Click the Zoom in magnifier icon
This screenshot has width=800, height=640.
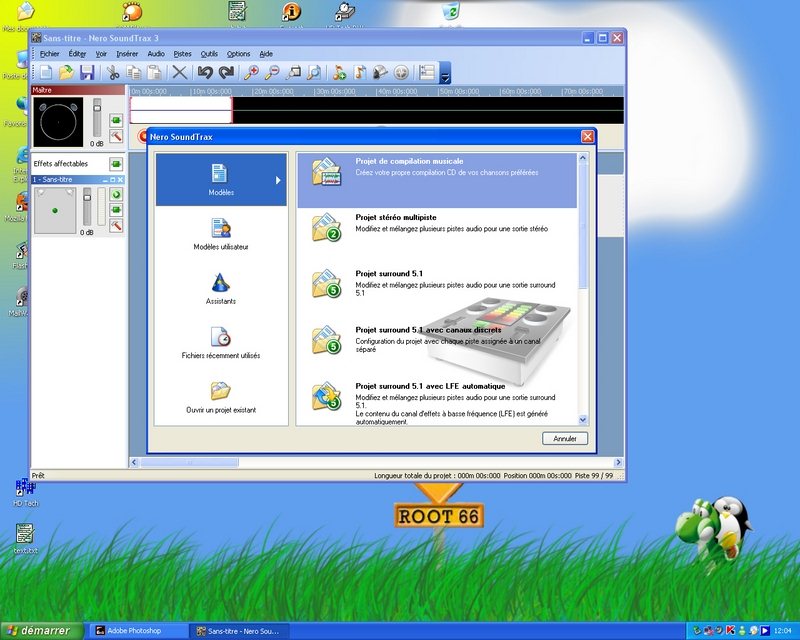[x=251, y=73]
